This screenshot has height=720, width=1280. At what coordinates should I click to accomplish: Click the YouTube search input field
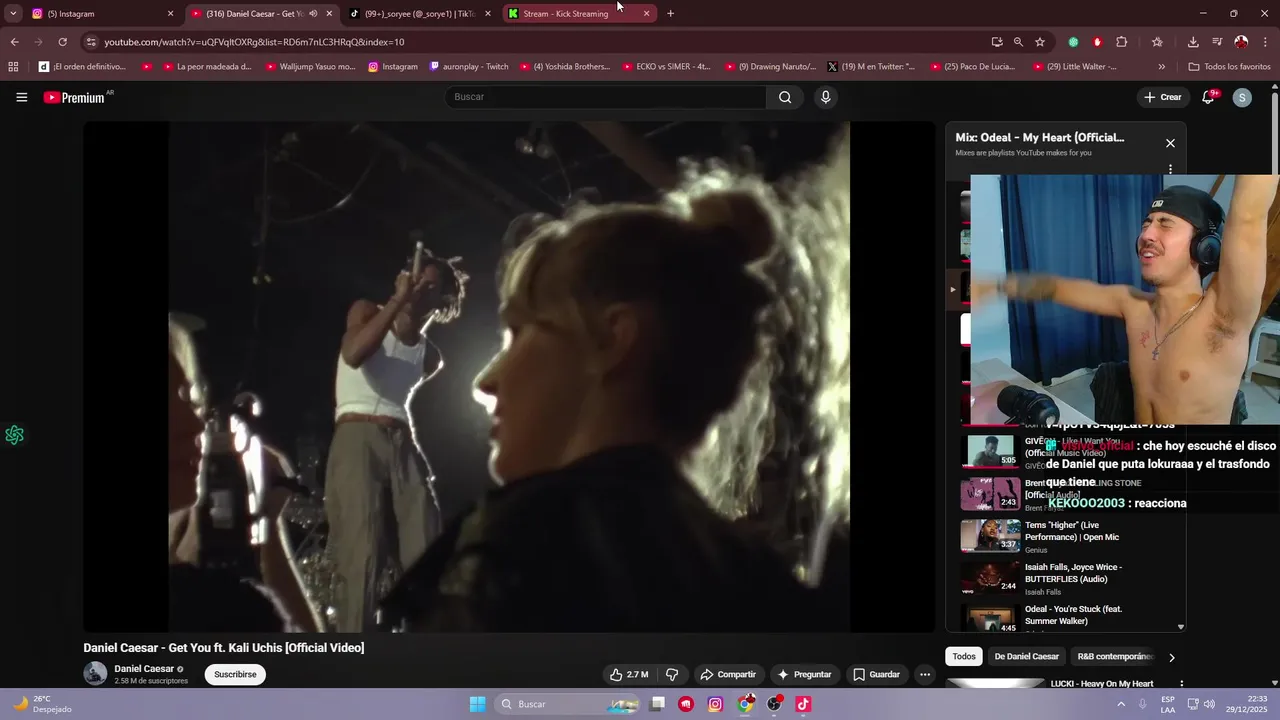click(x=606, y=97)
